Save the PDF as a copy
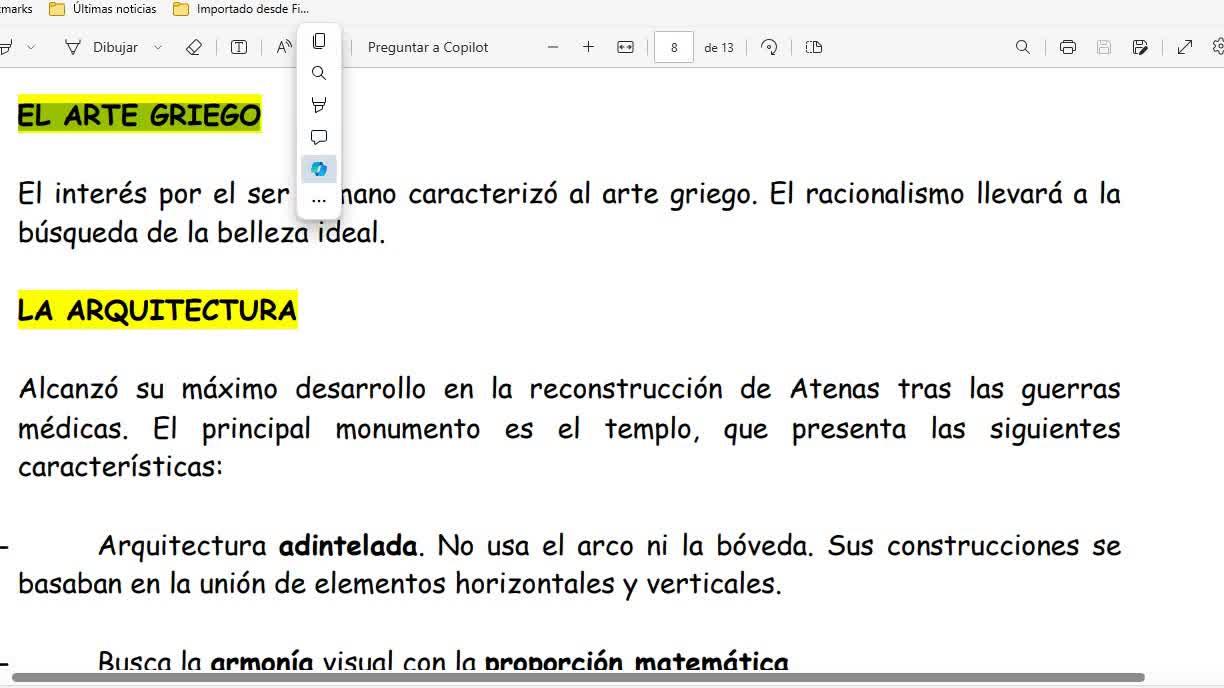Viewport: 1224px width, 688px height. coord(1140,47)
